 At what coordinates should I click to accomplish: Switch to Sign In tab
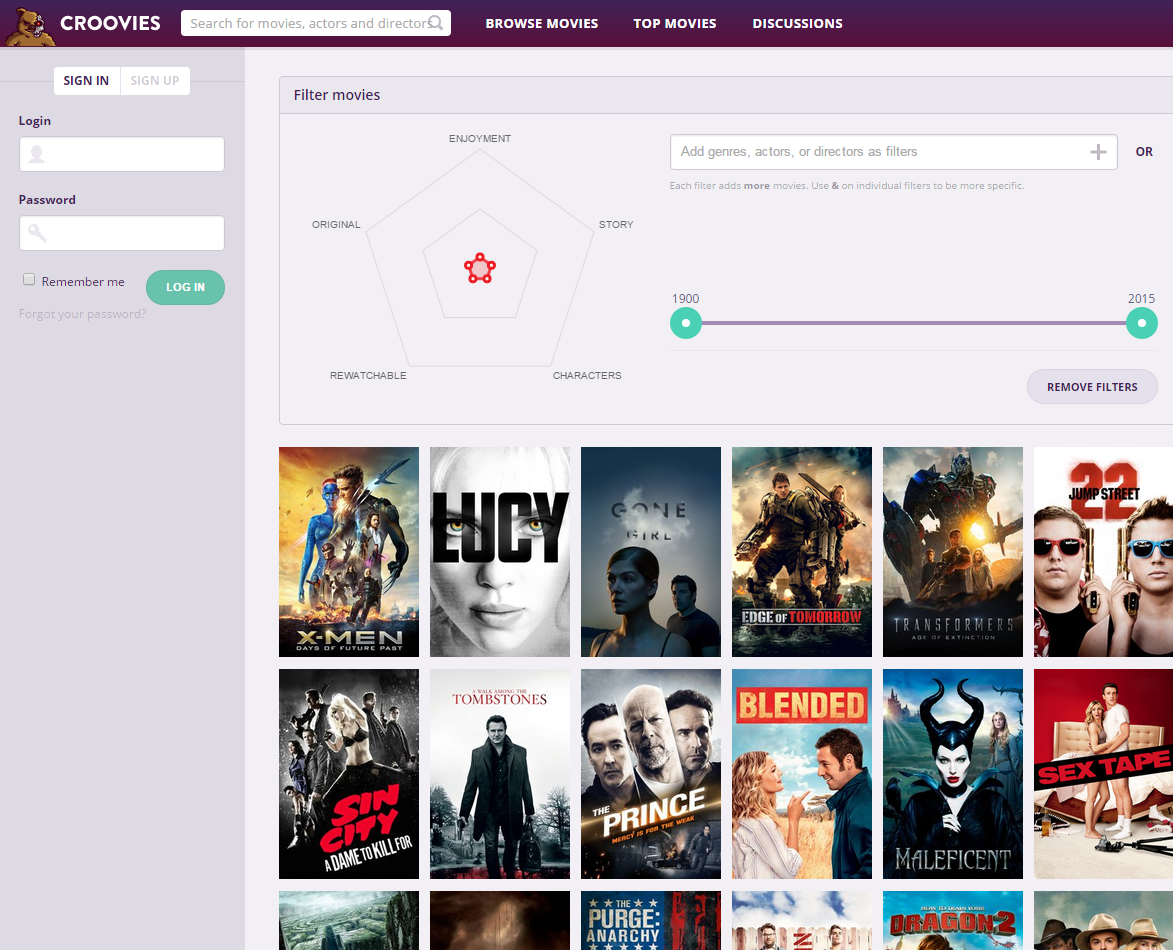coord(86,81)
